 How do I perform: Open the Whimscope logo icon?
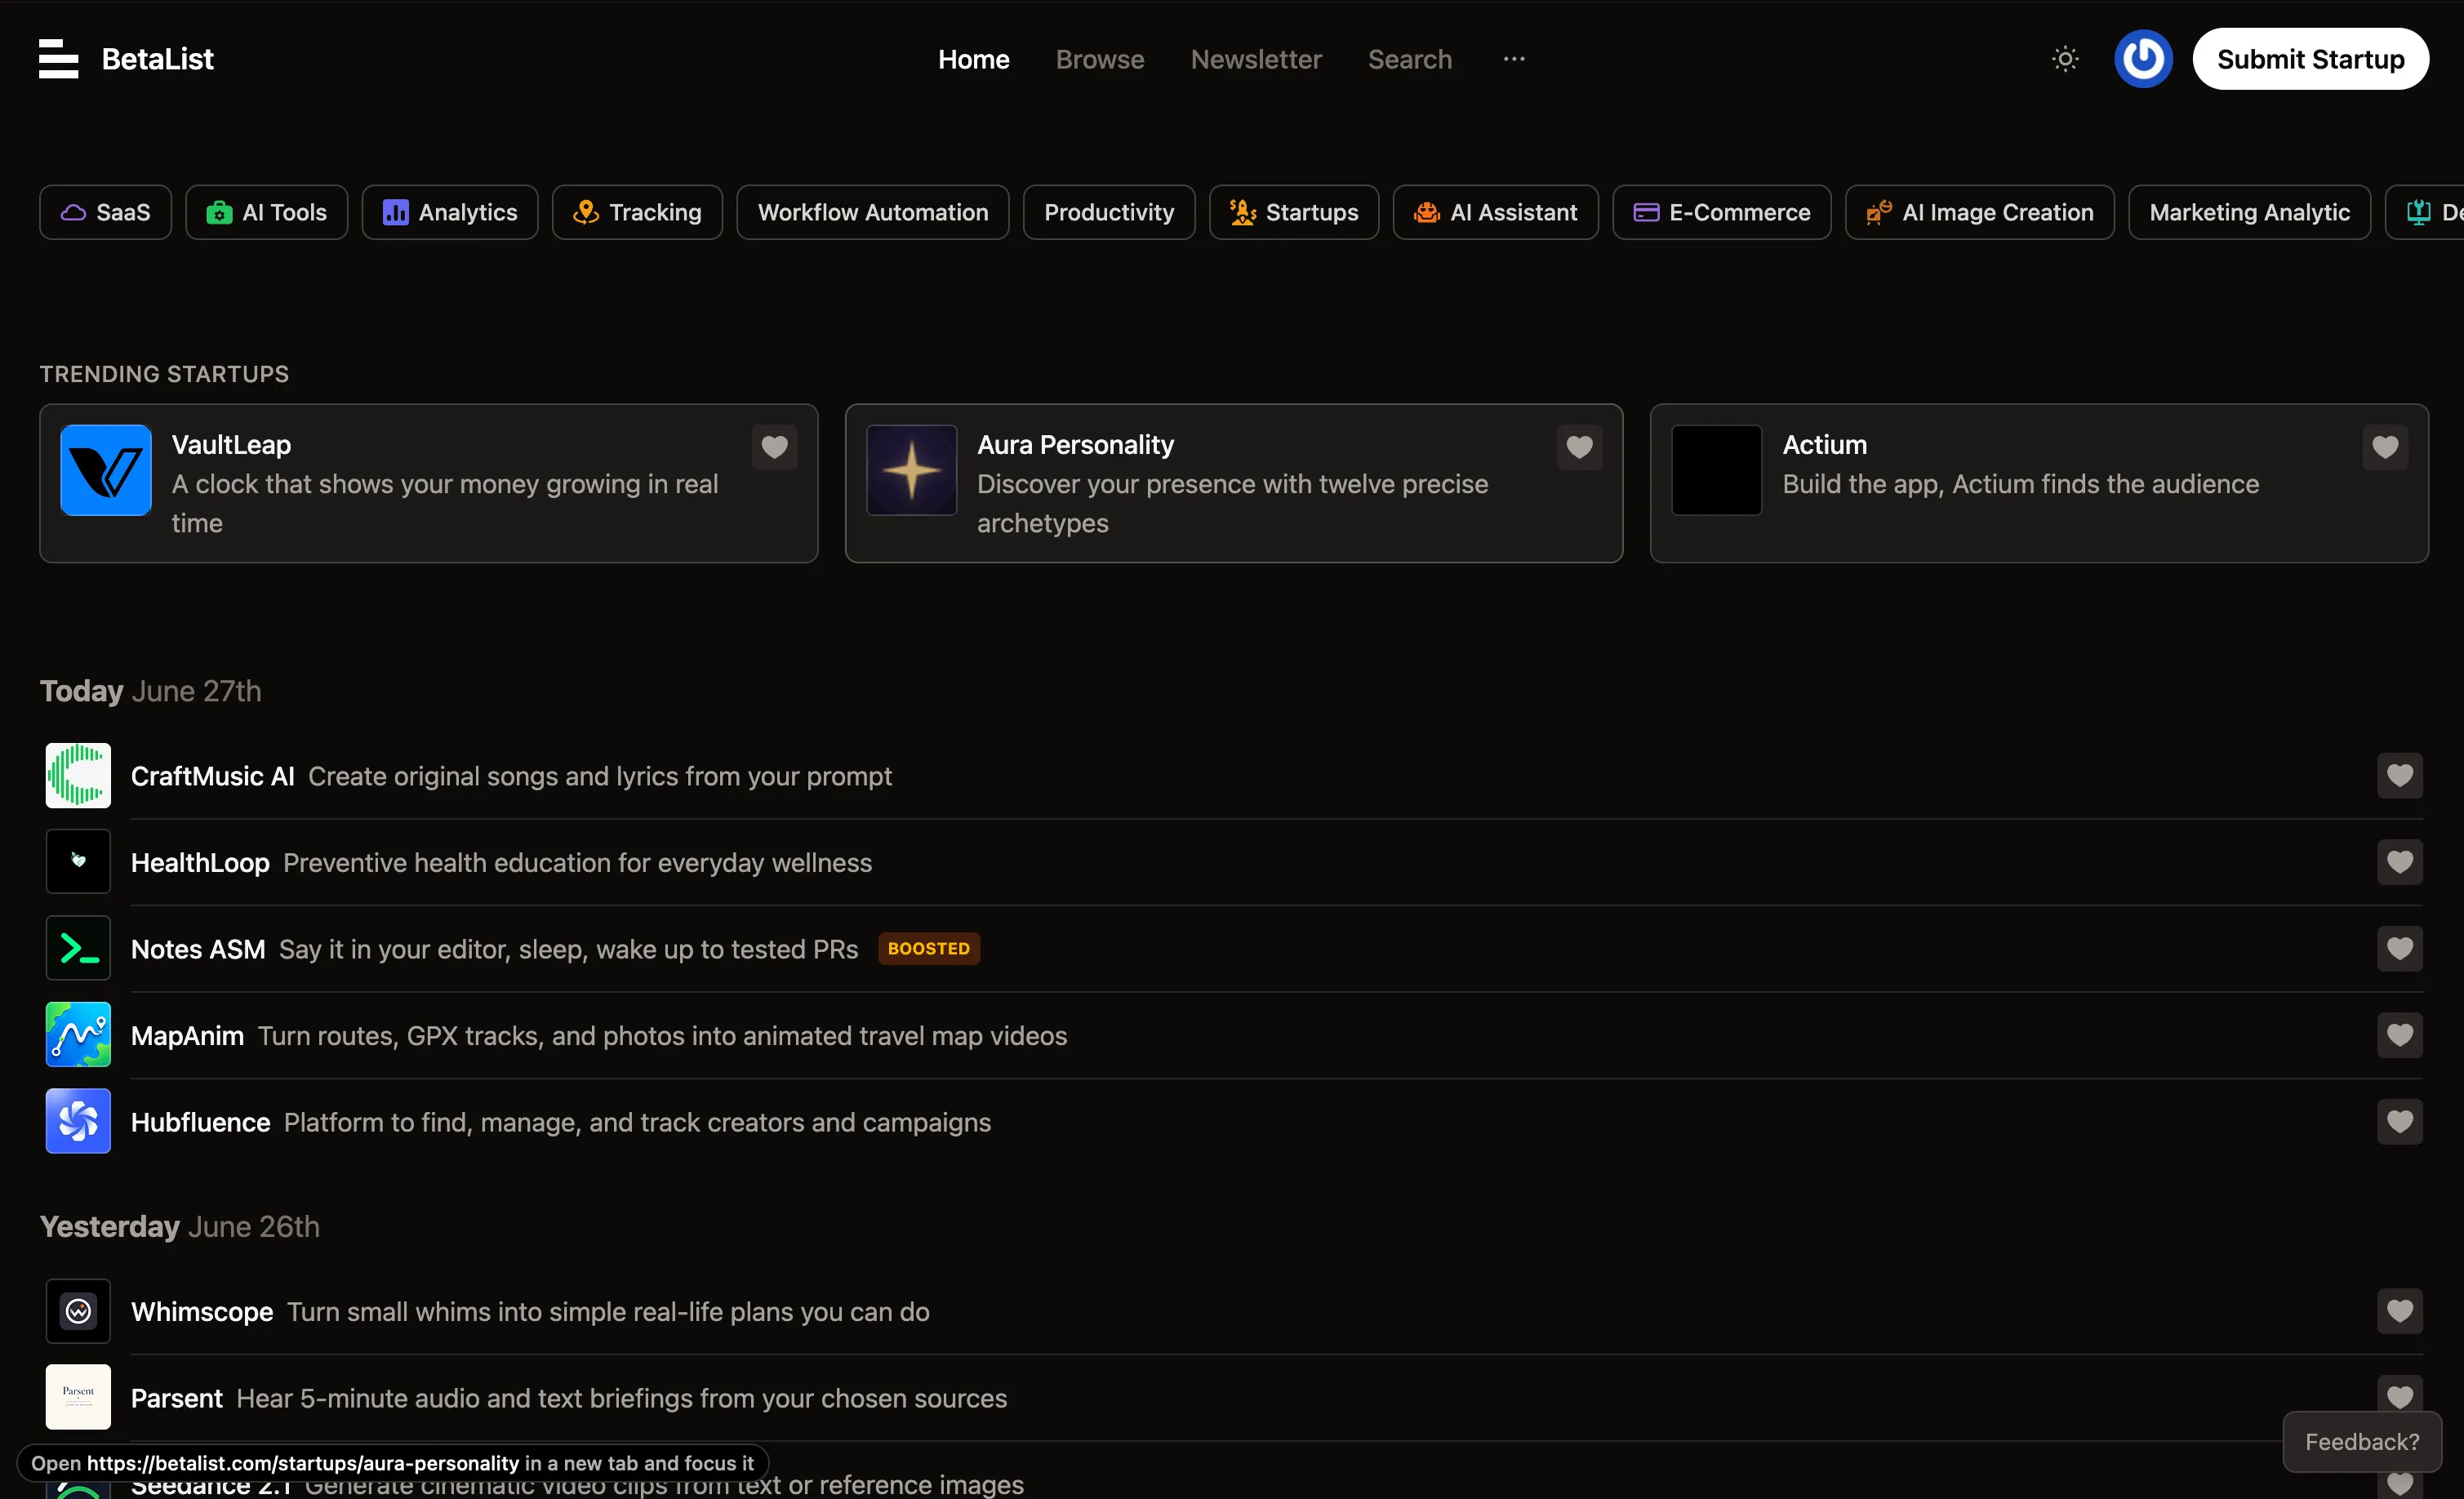tap(78, 1311)
